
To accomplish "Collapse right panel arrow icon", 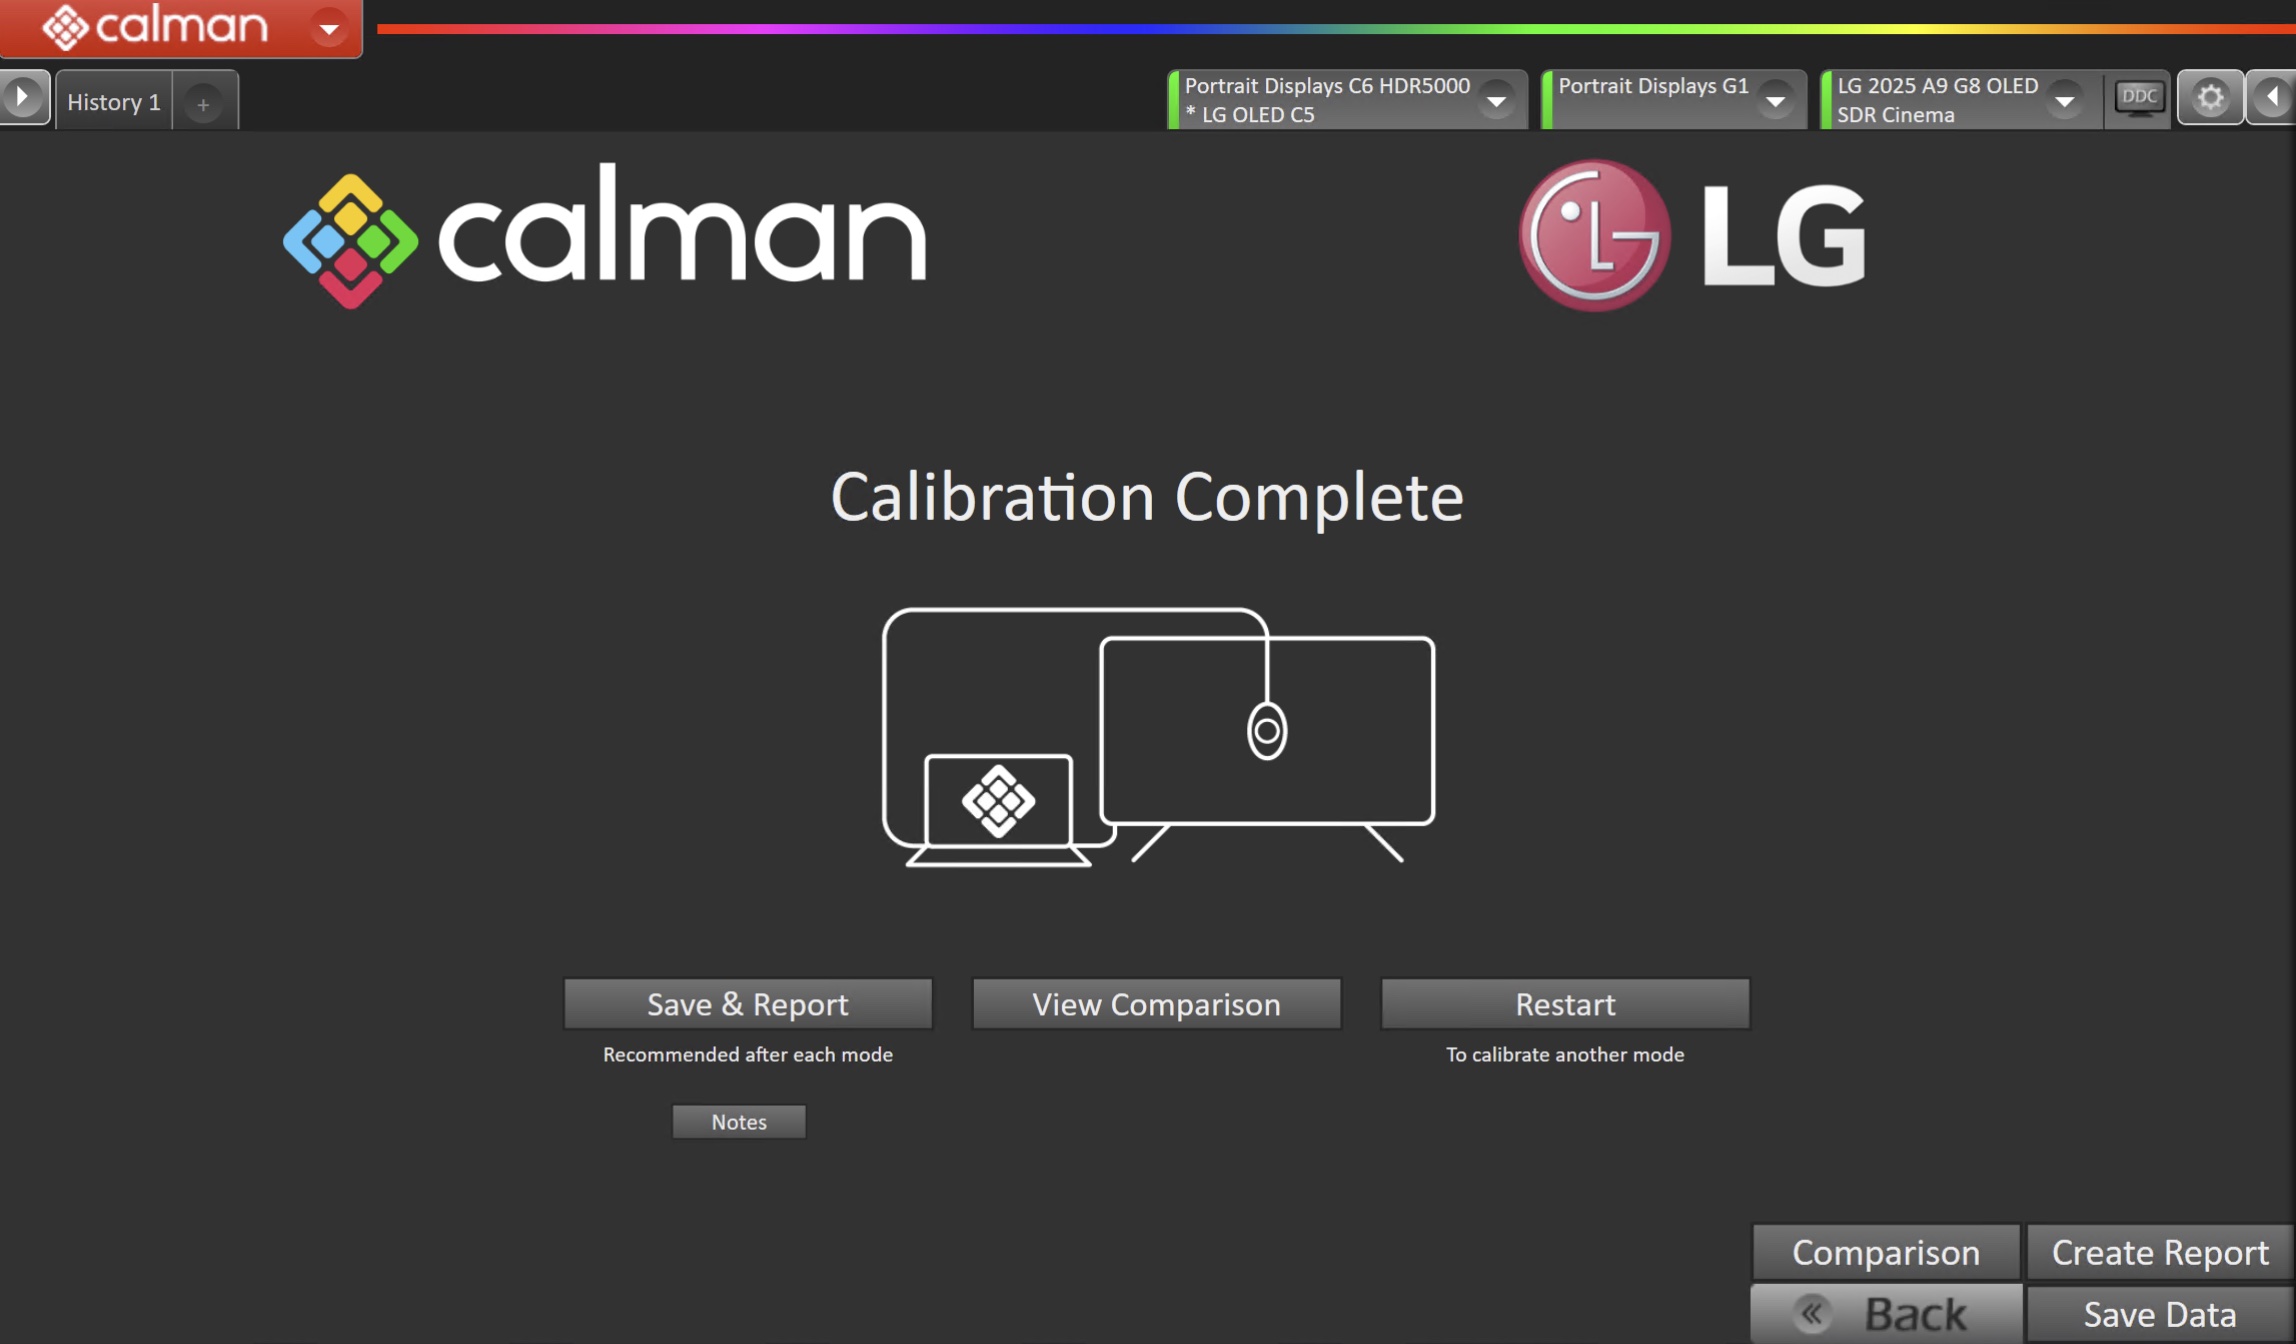I will click(x=2272, y=98).
